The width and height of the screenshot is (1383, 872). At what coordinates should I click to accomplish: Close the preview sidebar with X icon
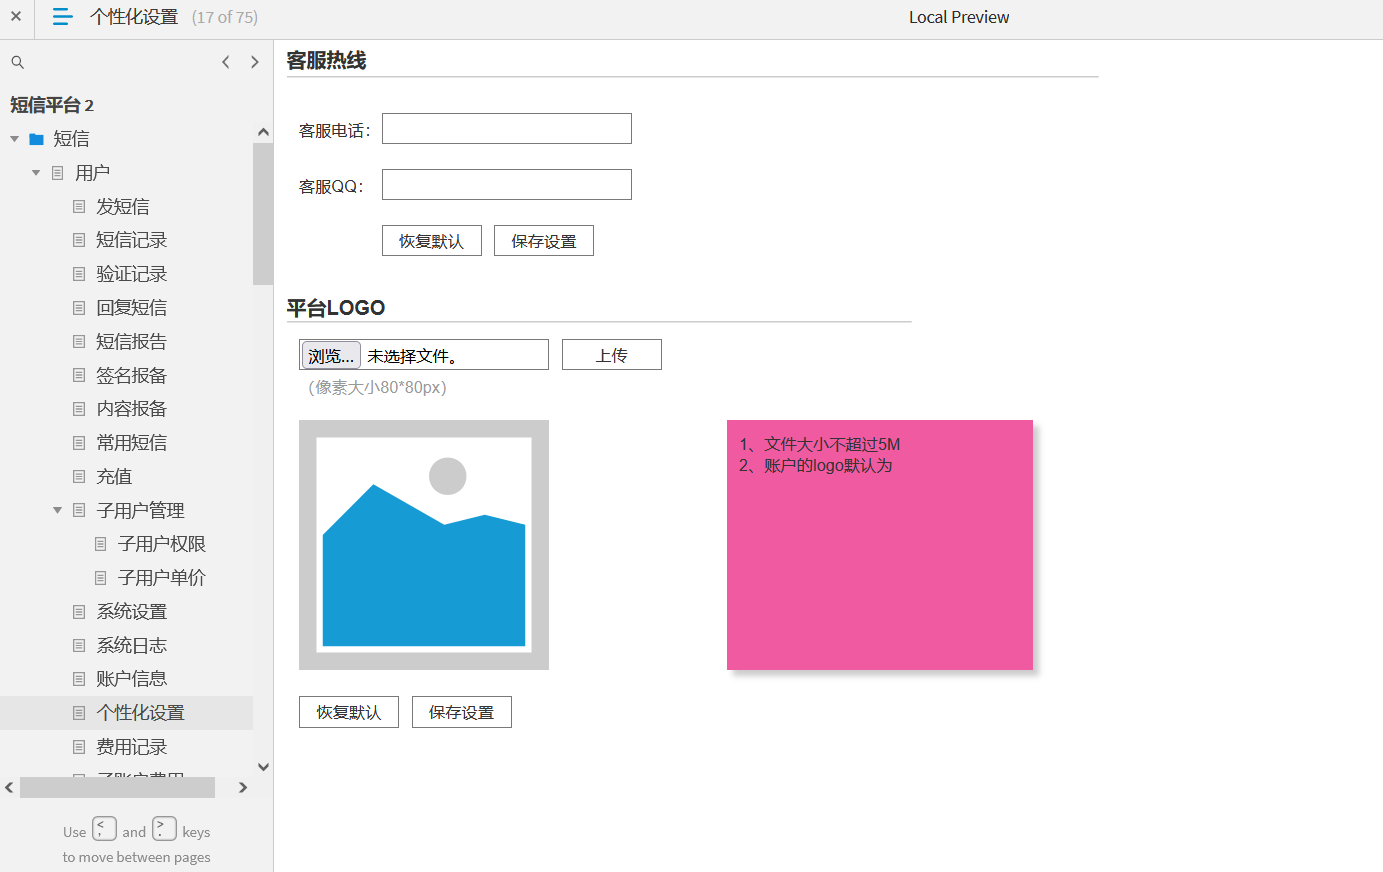click(x=16, y=17)
